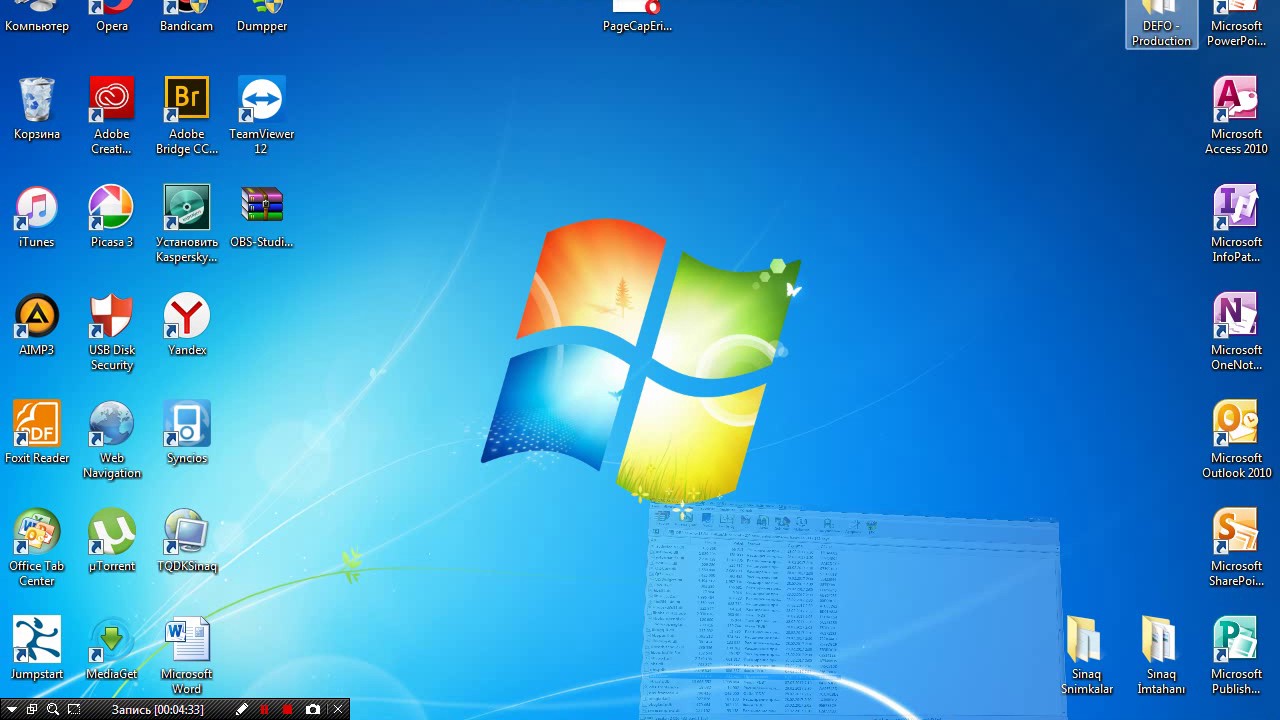Click the faded spreadsheet window preview
The width and height of the screenshot is (1280, 720).
point(850,610)
